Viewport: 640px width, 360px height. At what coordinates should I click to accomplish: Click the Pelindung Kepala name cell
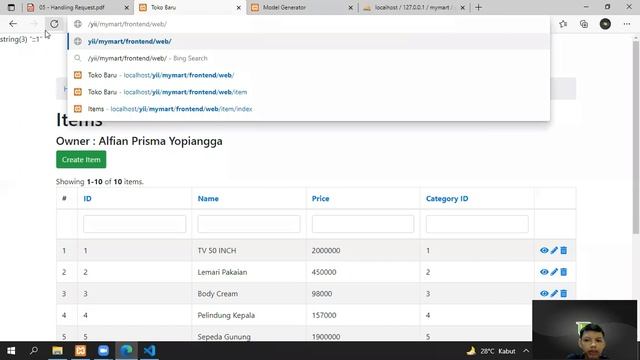(249, 315)
